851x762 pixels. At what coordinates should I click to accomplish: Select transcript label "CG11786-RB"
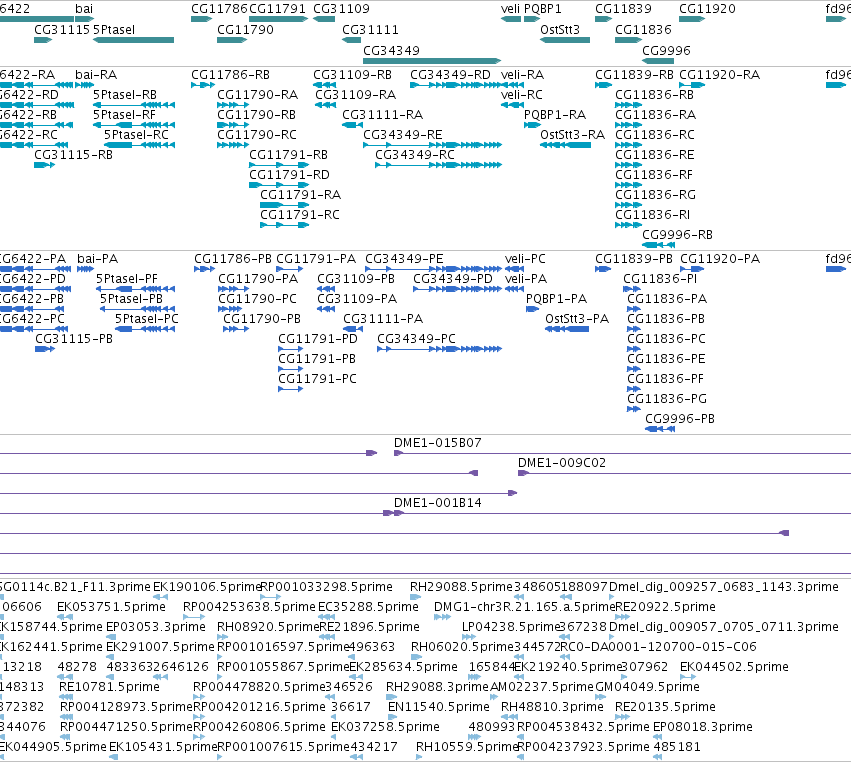[x=230, y=75]
